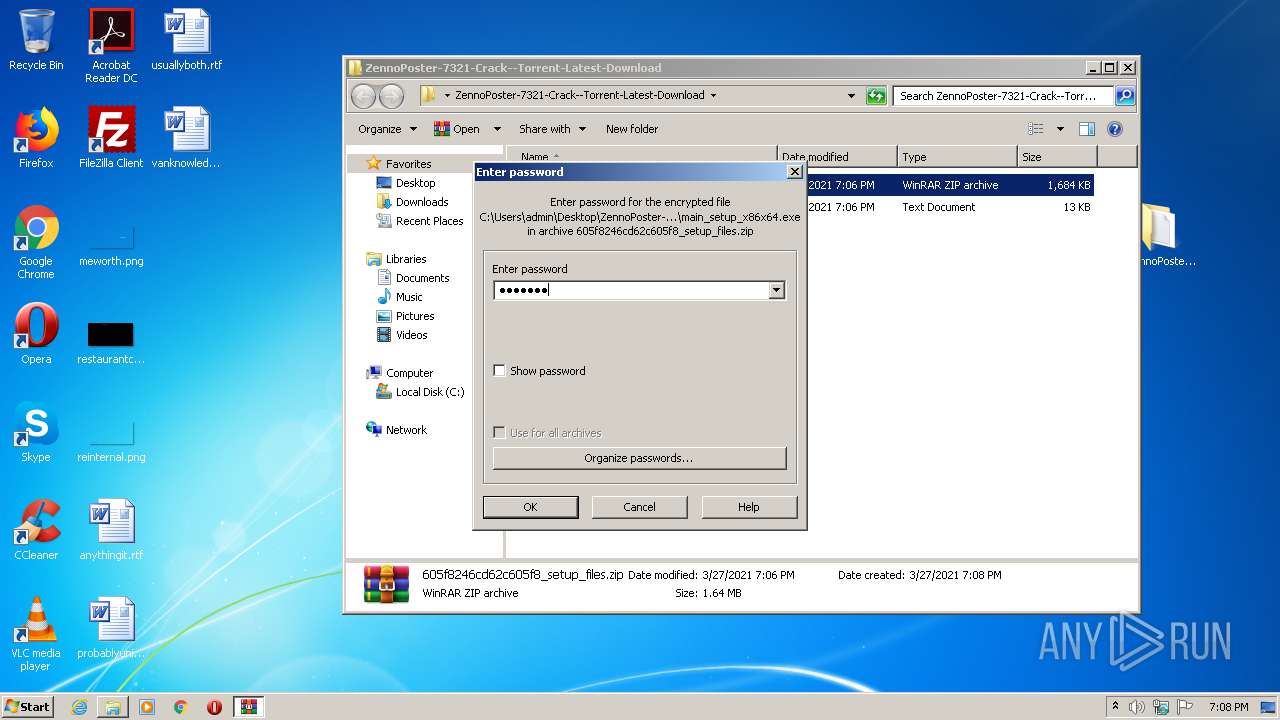Launch Firefox from the desktop

[36, 138]
